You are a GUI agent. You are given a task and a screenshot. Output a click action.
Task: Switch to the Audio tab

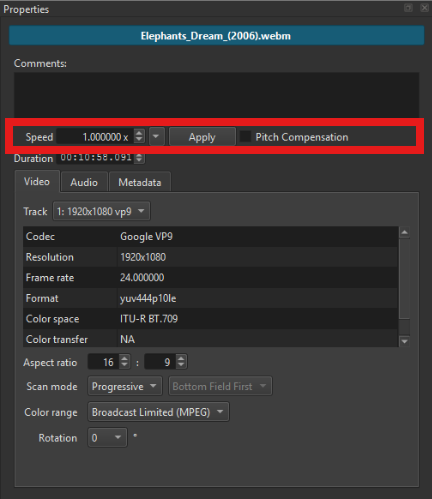pos(84,182)
